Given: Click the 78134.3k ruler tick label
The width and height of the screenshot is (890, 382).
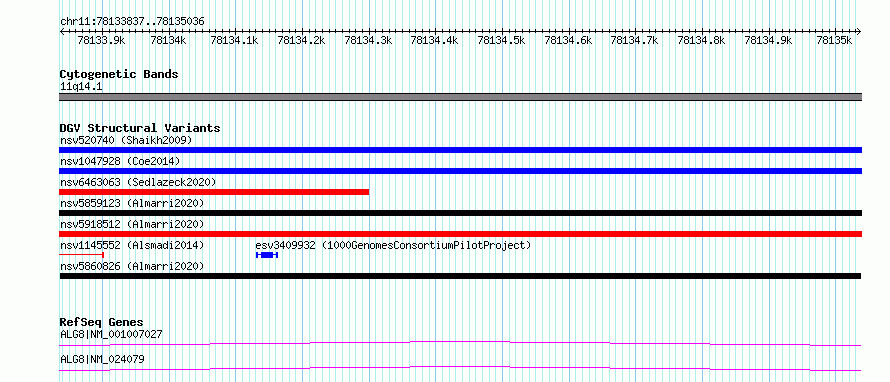Looking at the screenshot, I should pos(368,40).
